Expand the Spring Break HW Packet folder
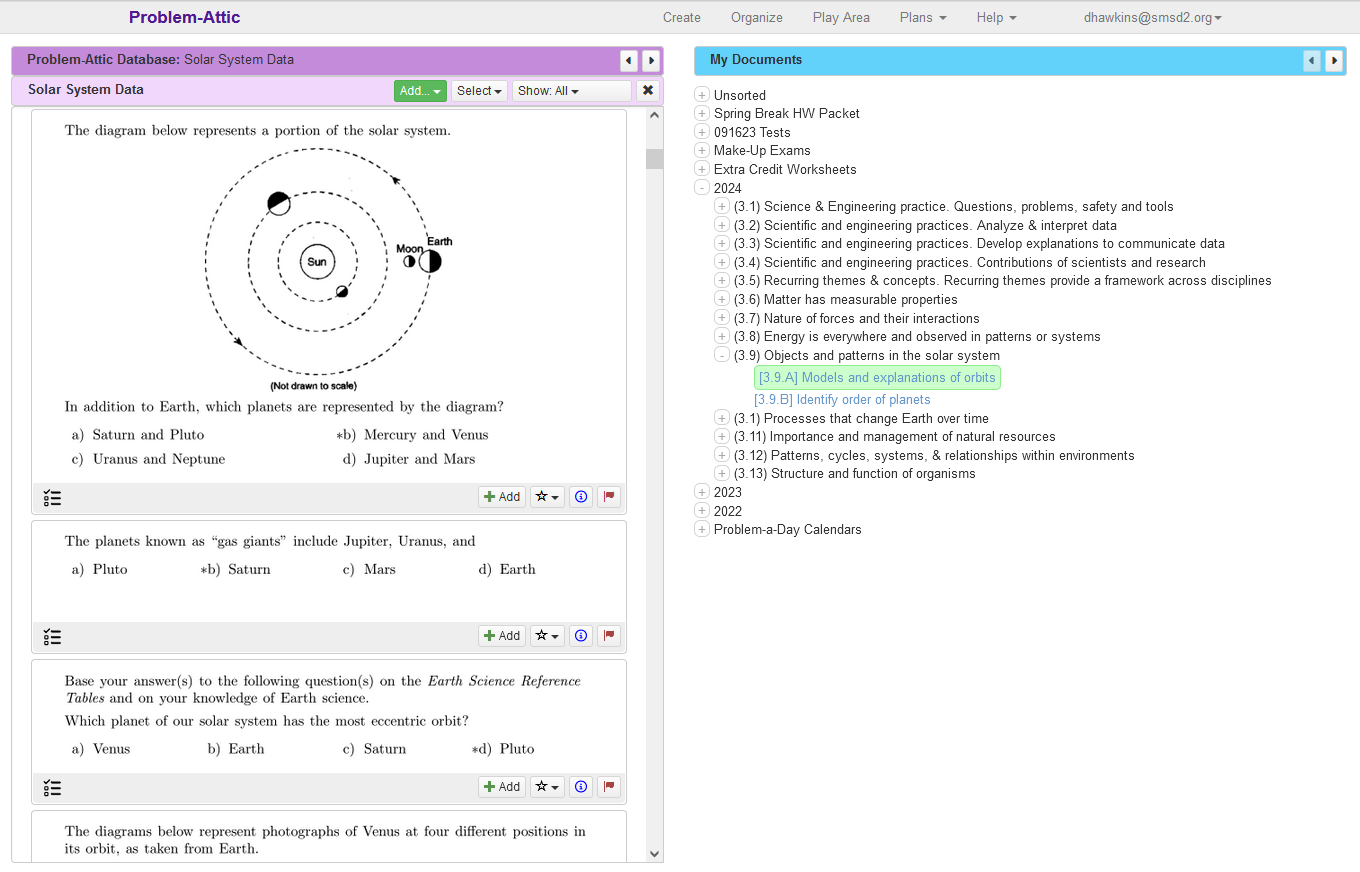The width and height of the screenshot is (1360, 872). (x=702, y=114)
